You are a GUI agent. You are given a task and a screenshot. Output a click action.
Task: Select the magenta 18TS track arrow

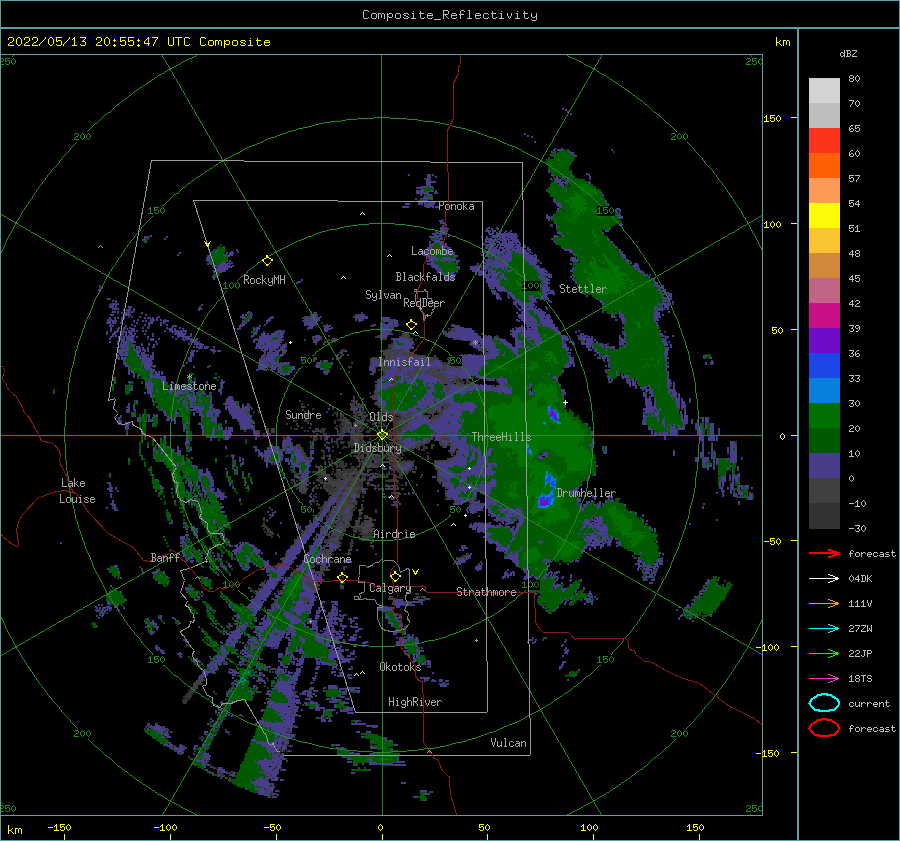tap(824, 679)
